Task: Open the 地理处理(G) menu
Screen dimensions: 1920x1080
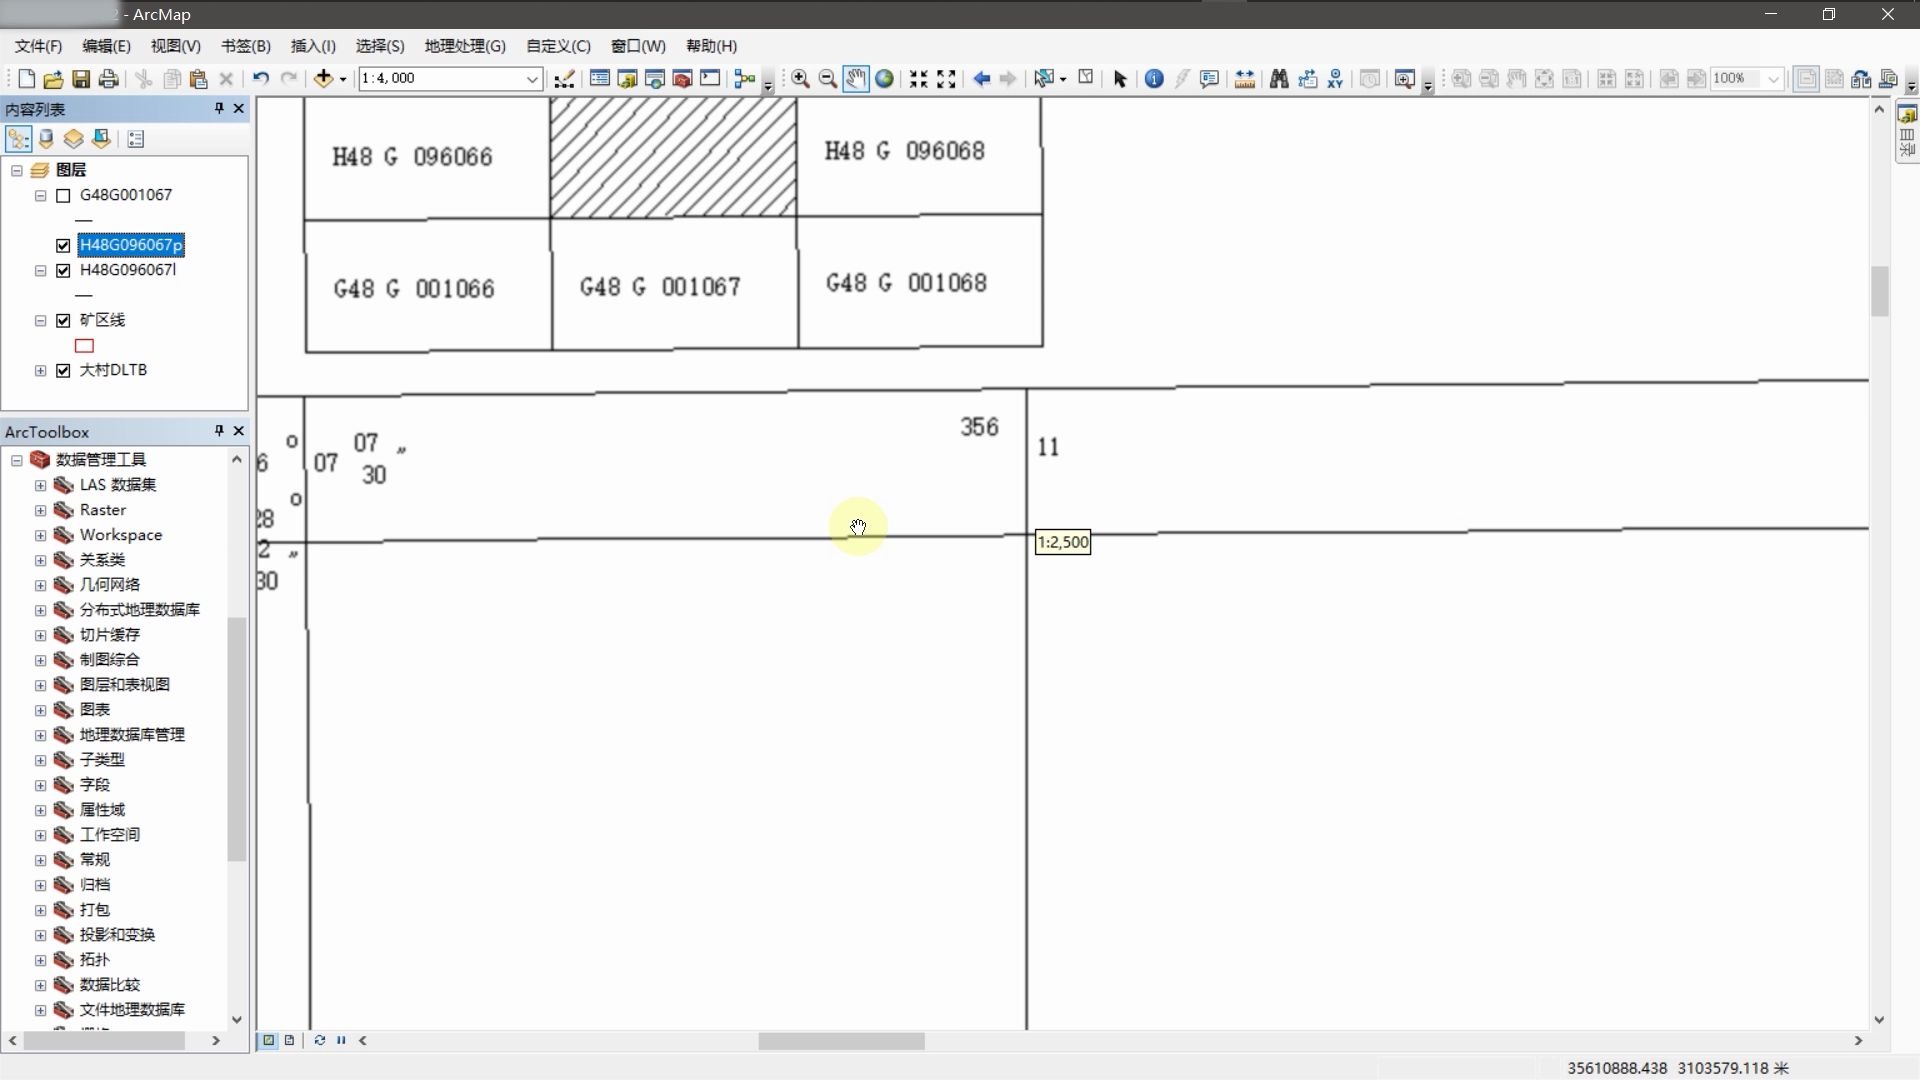Action: coord(464,46)
